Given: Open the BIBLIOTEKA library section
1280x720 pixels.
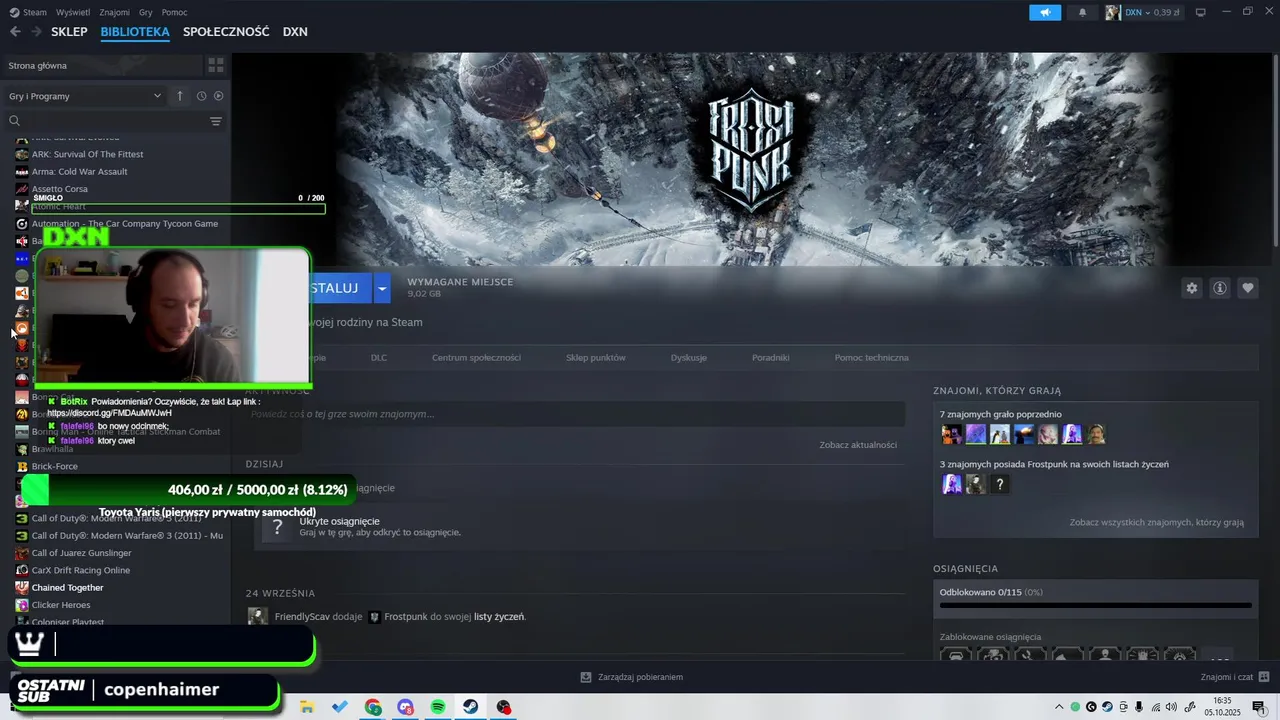Looking at the screenshot, I should 135,32.
